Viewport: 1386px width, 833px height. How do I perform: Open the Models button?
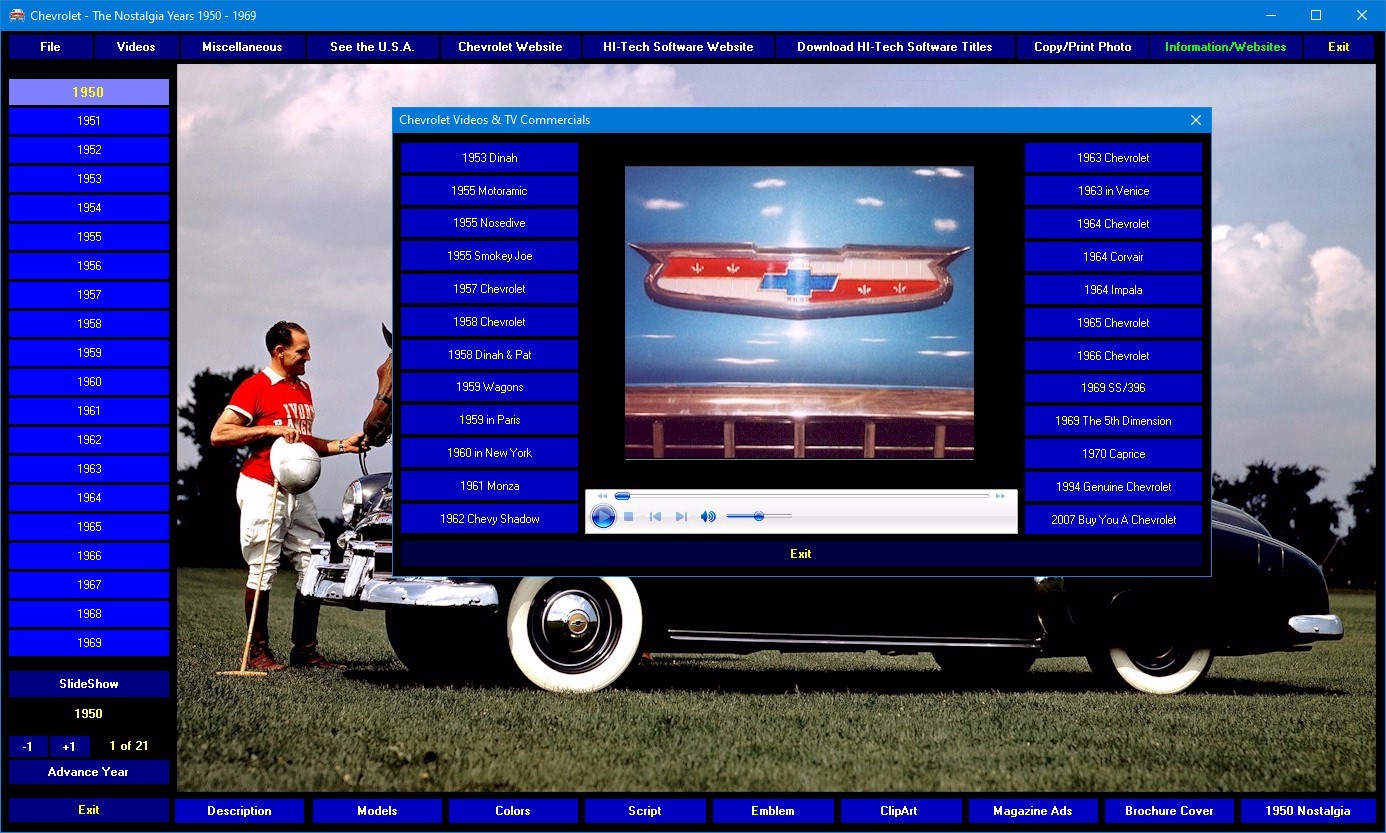[377, 811]
